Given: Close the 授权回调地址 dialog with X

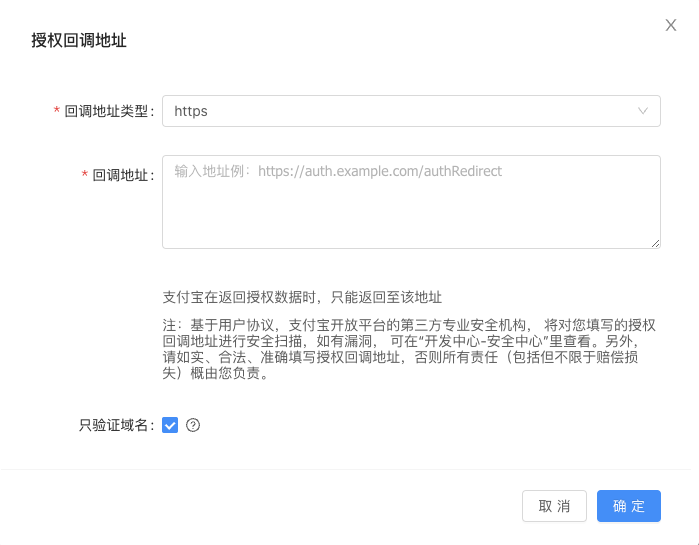Looking at the screenshot, I should 671,25.
